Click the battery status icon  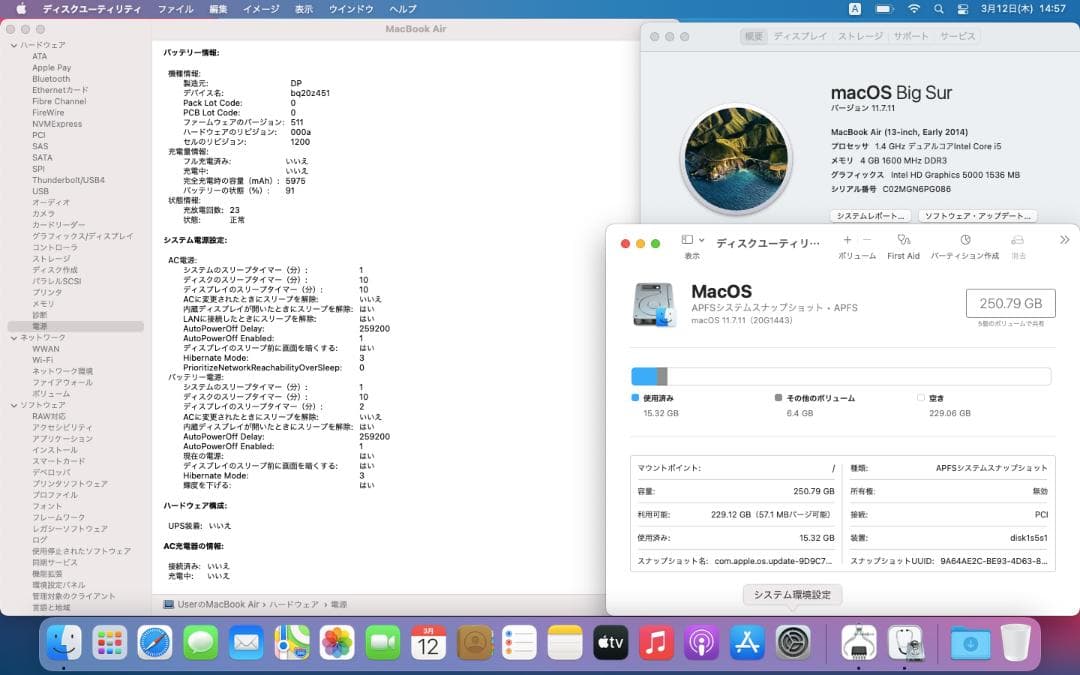pyautogui.click(x=884, y=9)
